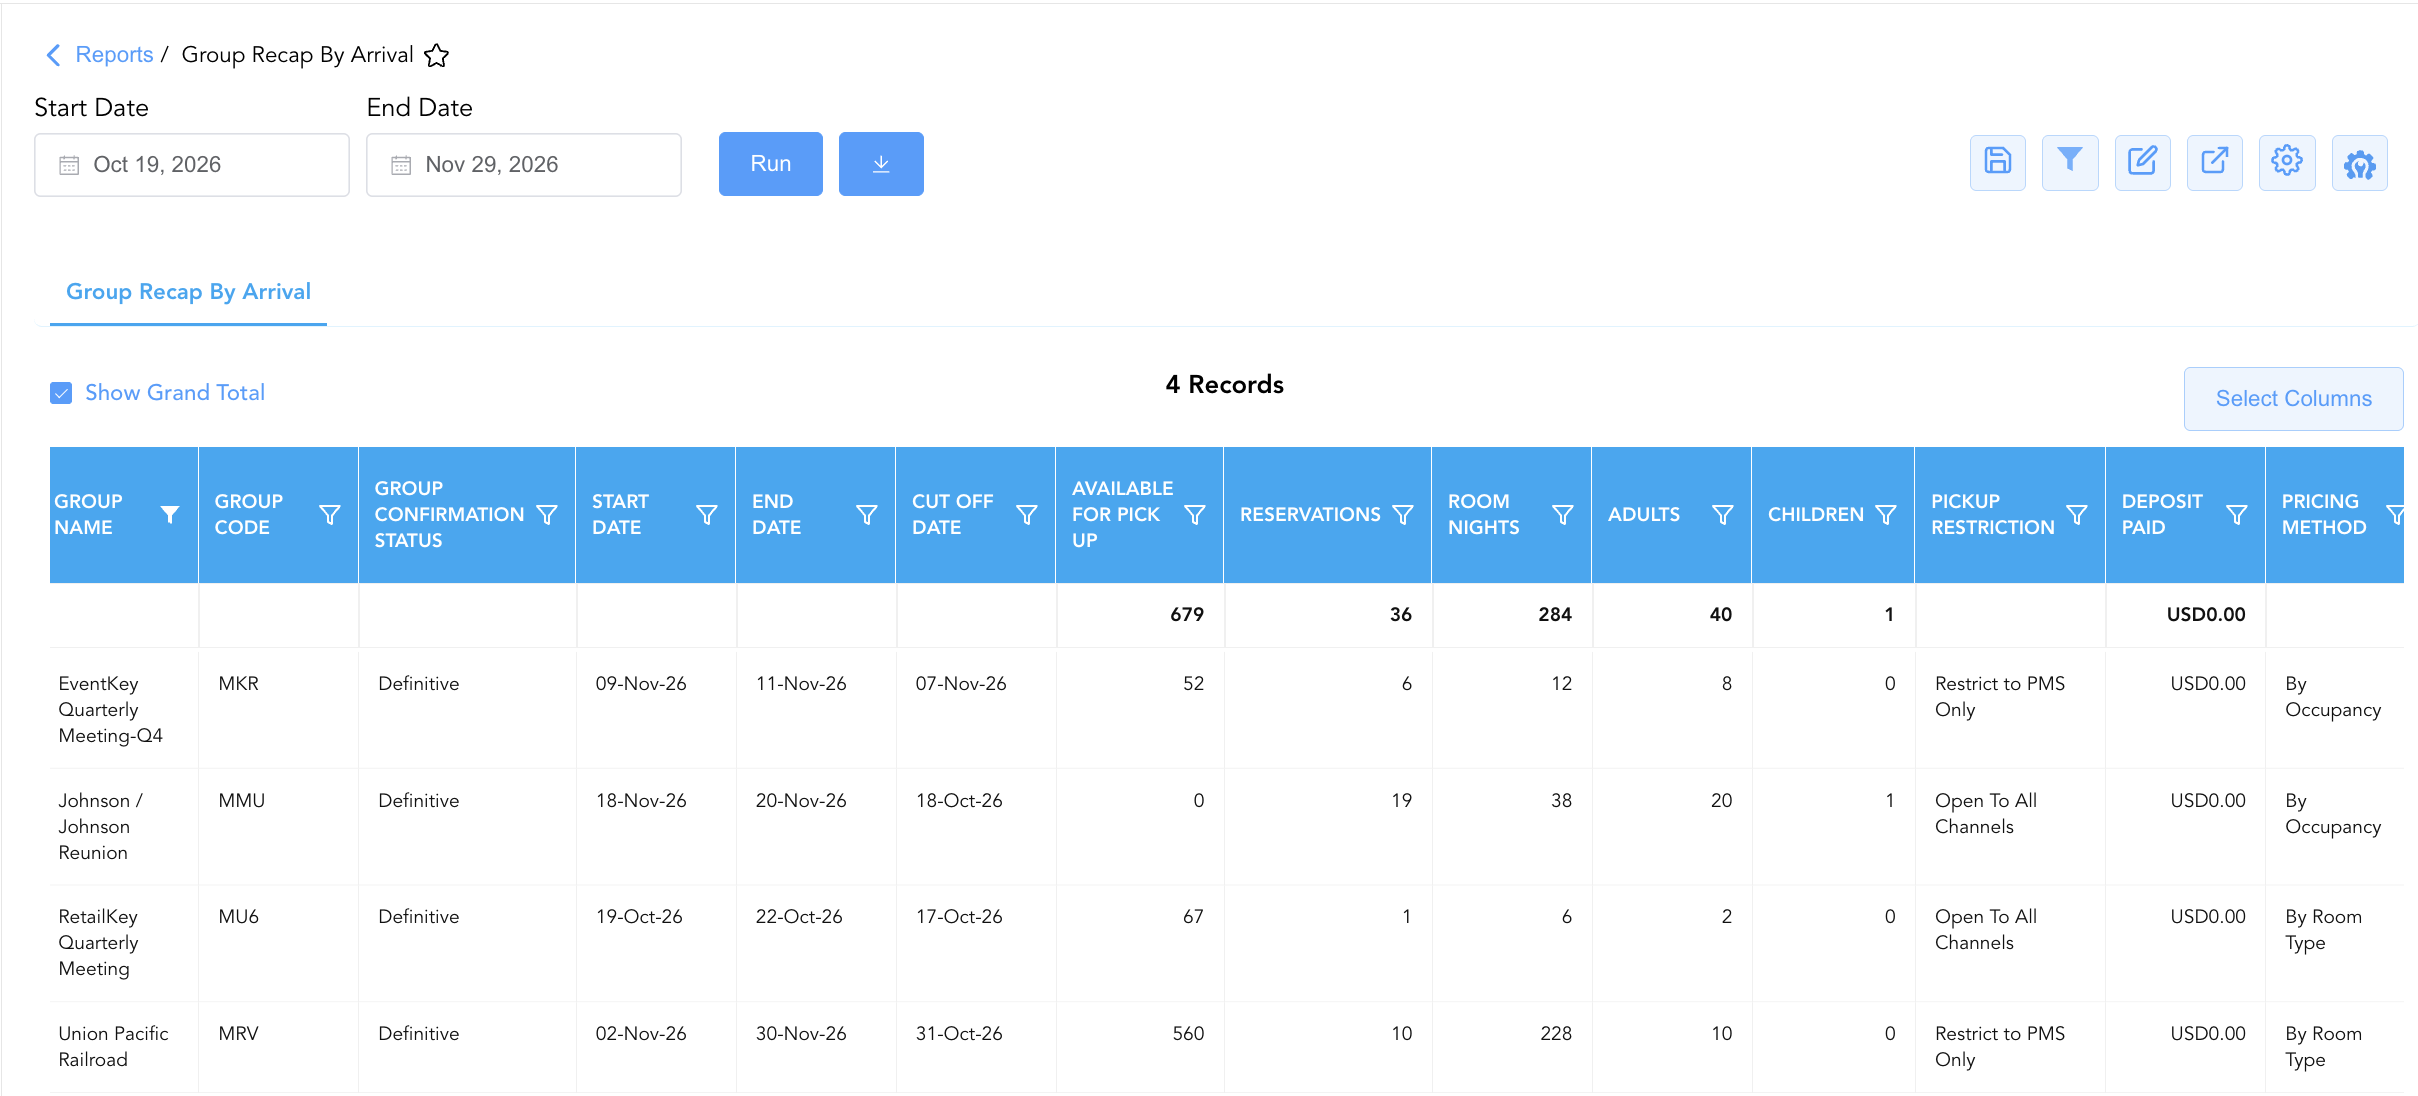The width and height of the screenshot is (2418, 1096).
Task: Filter the Available For Pick Up column
Action: click(x=1194, y=514)
